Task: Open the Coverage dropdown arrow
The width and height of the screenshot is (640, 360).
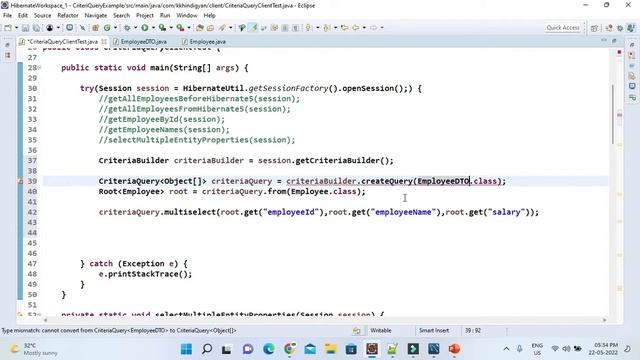Action: pos(171,28)
